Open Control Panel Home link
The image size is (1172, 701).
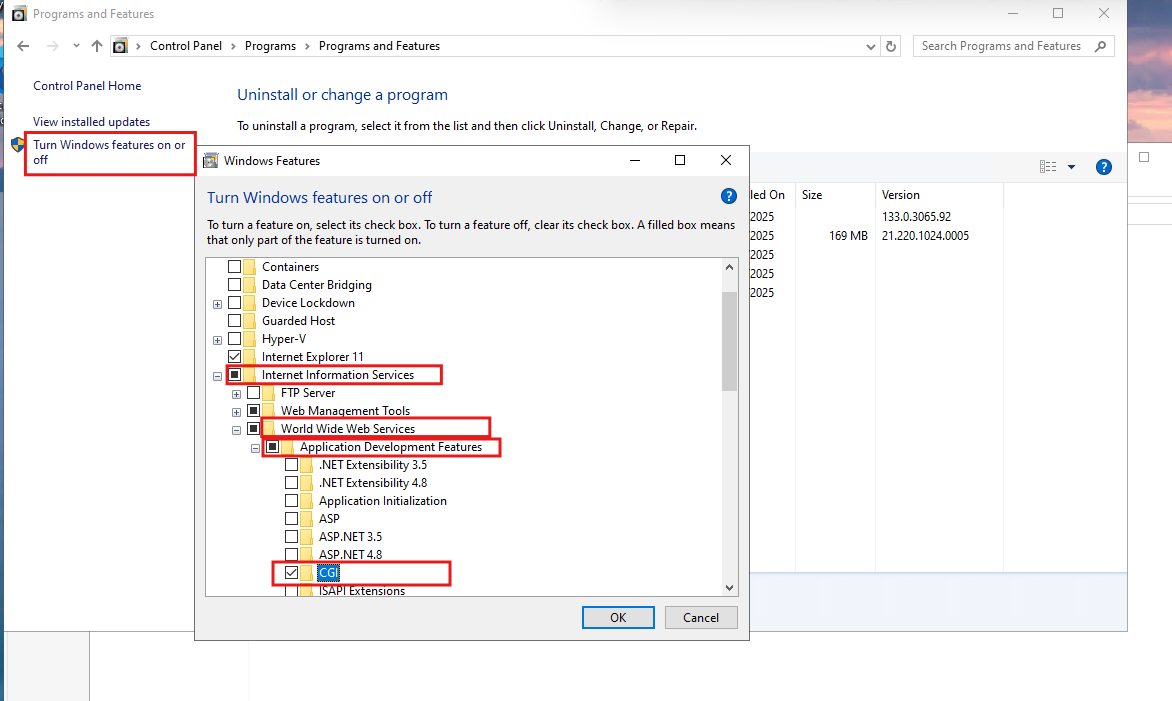[x=87, y=86]
